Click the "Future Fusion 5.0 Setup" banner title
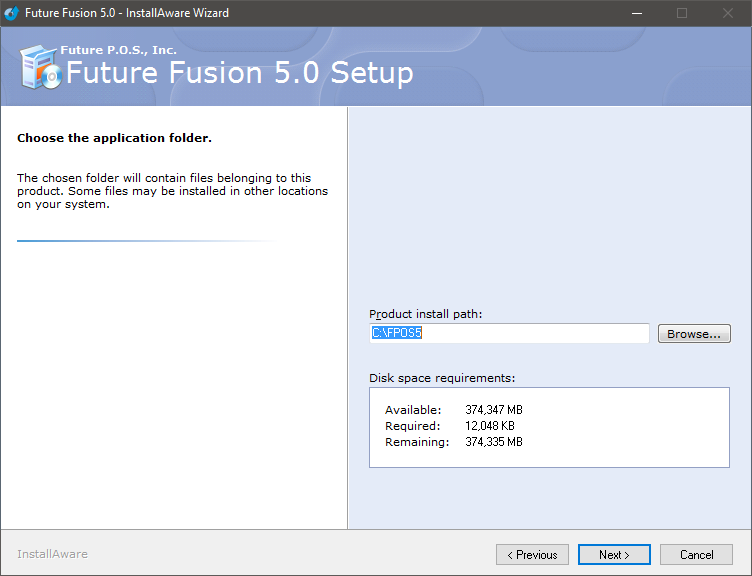The image size is (752, 576). 239,74
